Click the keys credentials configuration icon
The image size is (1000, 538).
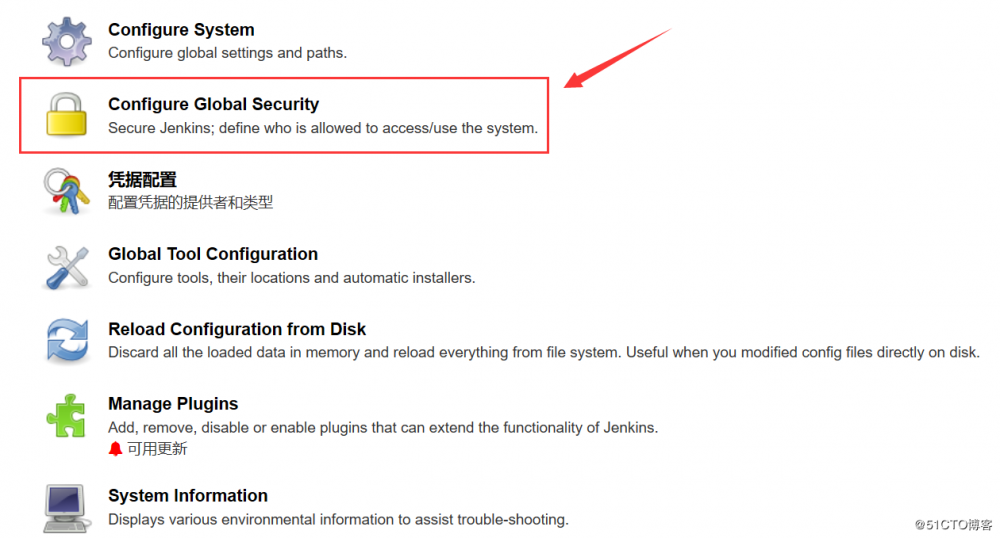pyautogui.click(x=66, y=190)
